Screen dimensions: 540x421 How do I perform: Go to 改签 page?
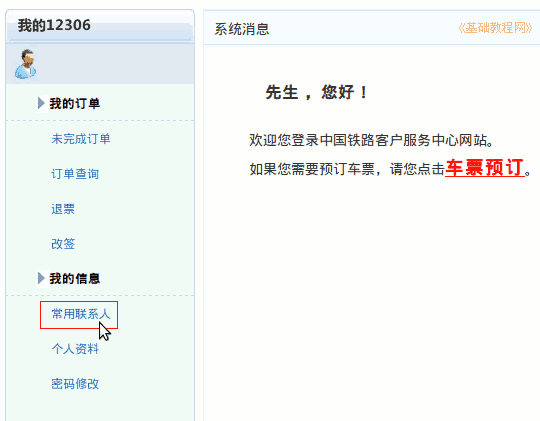coord(63,244)
